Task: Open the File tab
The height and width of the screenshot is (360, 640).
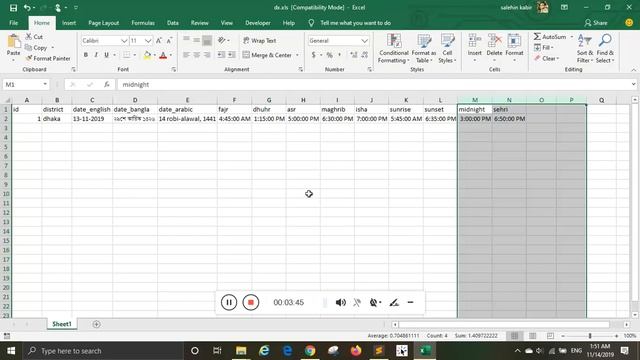Action: [x=13, y=23]
